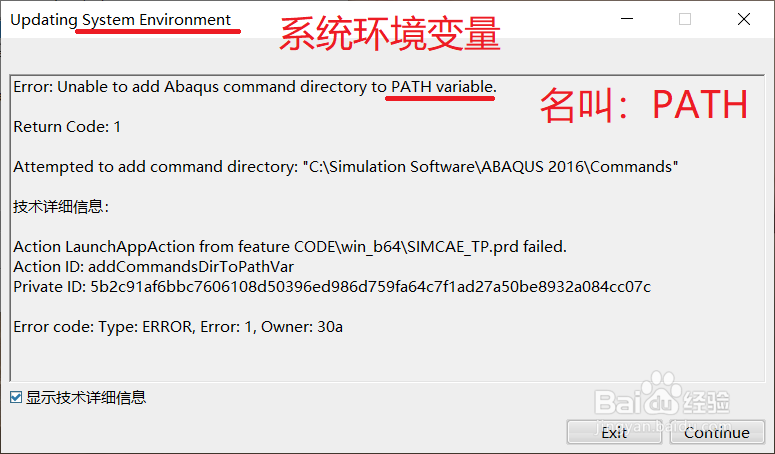Viewport: 775px width, 454px height.
Task: Click the Private ID hash string
Action: (x=370, y=287)
